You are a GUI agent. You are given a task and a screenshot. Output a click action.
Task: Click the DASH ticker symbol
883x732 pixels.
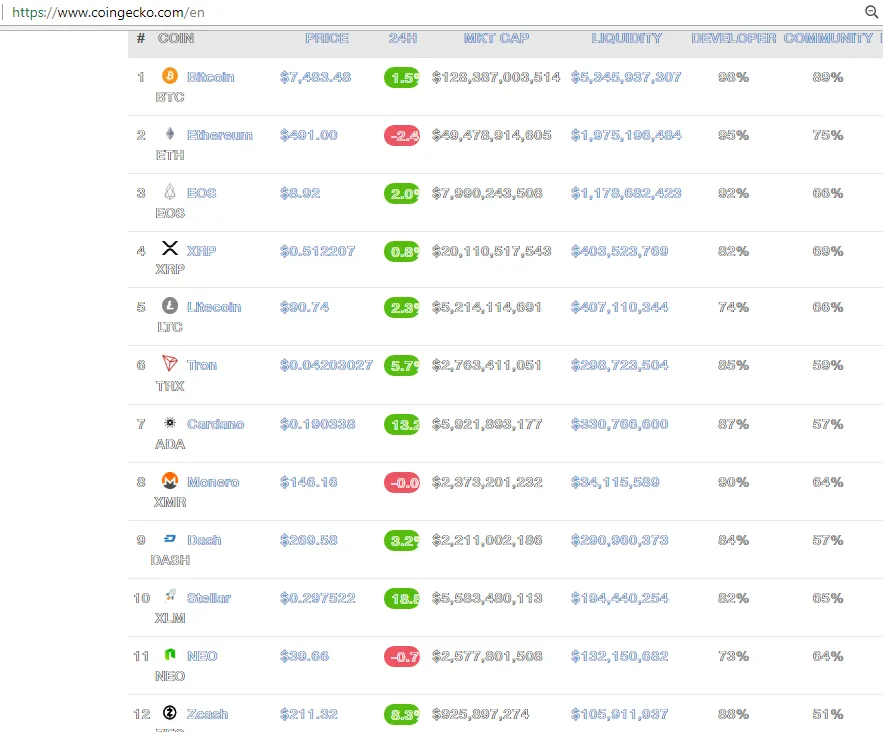[170, 560]
